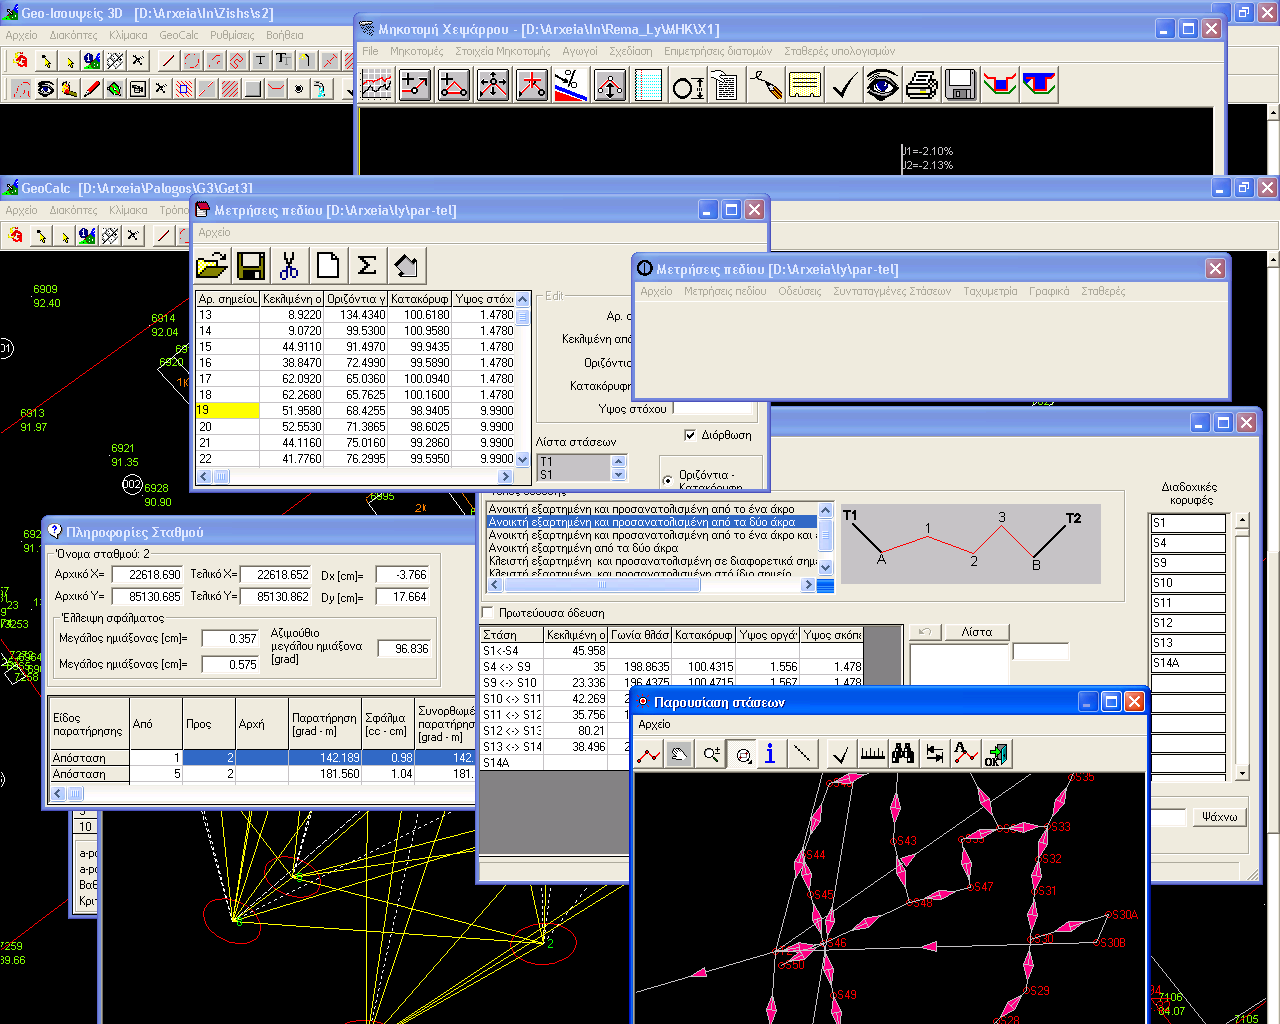Screen dimensions: 1280x1024
Task: Click the eye preview icon in the Μηκοτομή toolbar
Action: tap(882, 86)
